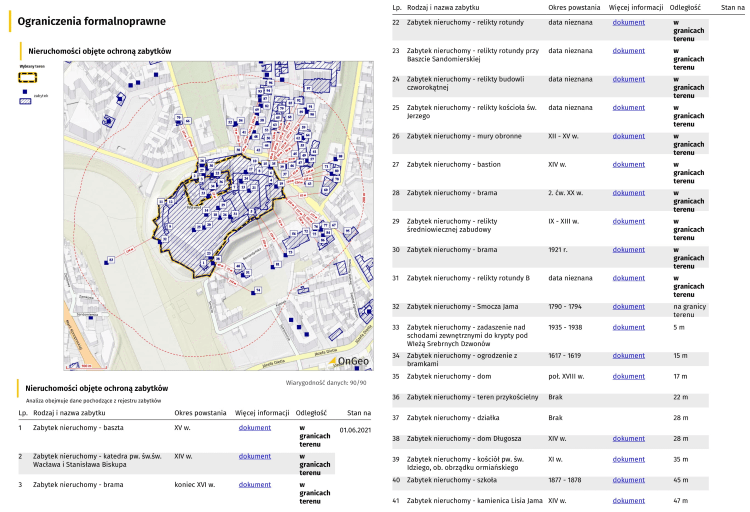This screenshot has height=512, width=750.
Task: Click the 22 m distance value
Action: point(681,397)
